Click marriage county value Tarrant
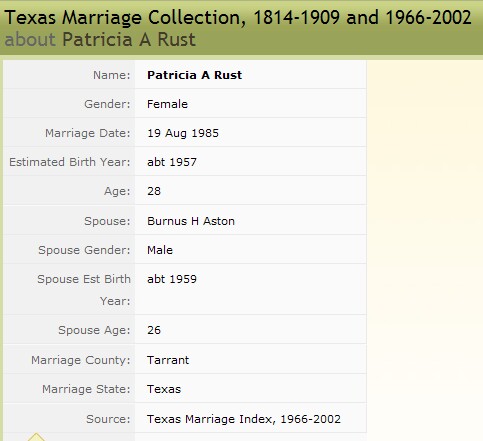483x441 pixels. (x=168, y=360)
